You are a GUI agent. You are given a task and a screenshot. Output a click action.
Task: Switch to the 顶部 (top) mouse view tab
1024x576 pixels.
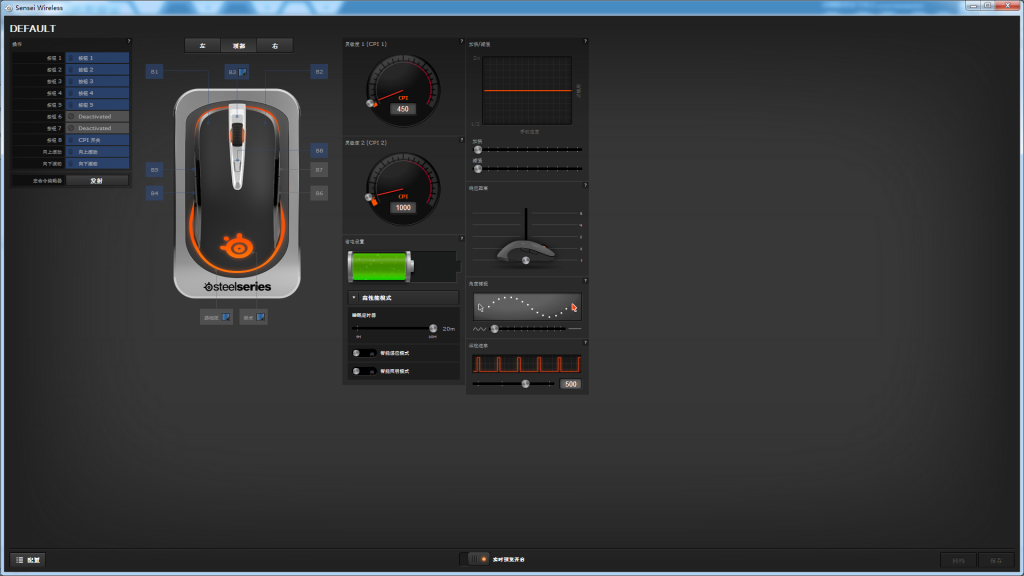[x=238, y=46]
